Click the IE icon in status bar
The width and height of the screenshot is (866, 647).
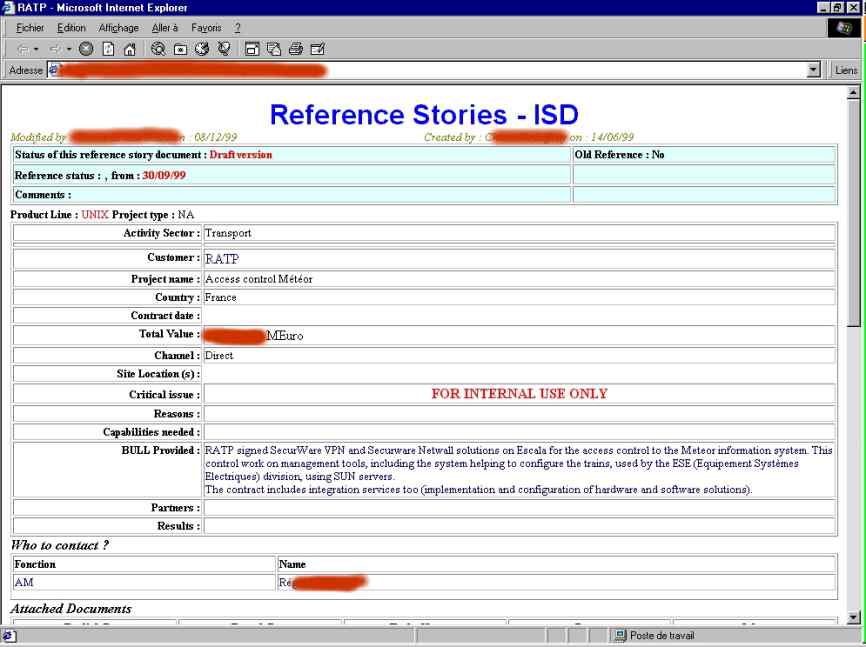[9, 635]
